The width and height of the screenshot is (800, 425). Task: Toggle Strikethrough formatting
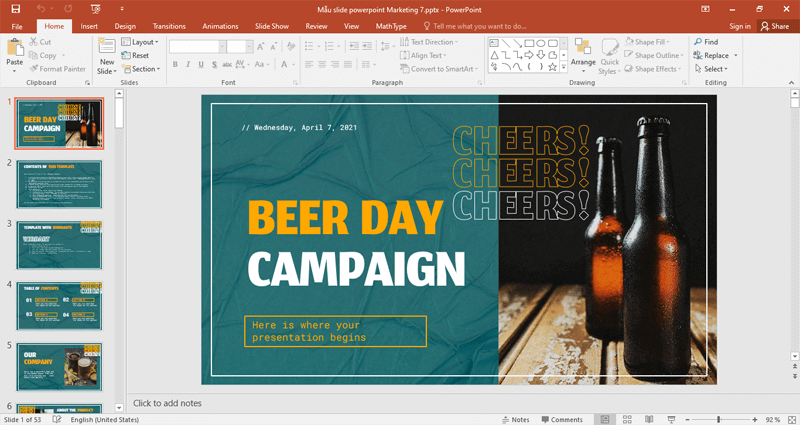tap(227, 64)
